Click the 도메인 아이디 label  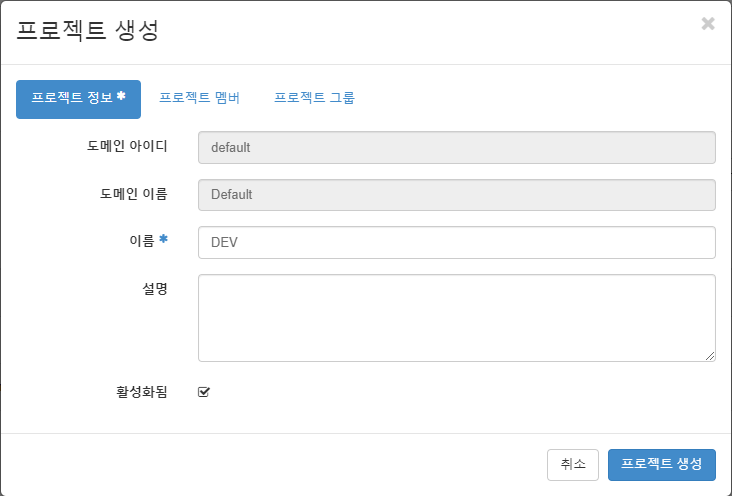pos(127,146)
